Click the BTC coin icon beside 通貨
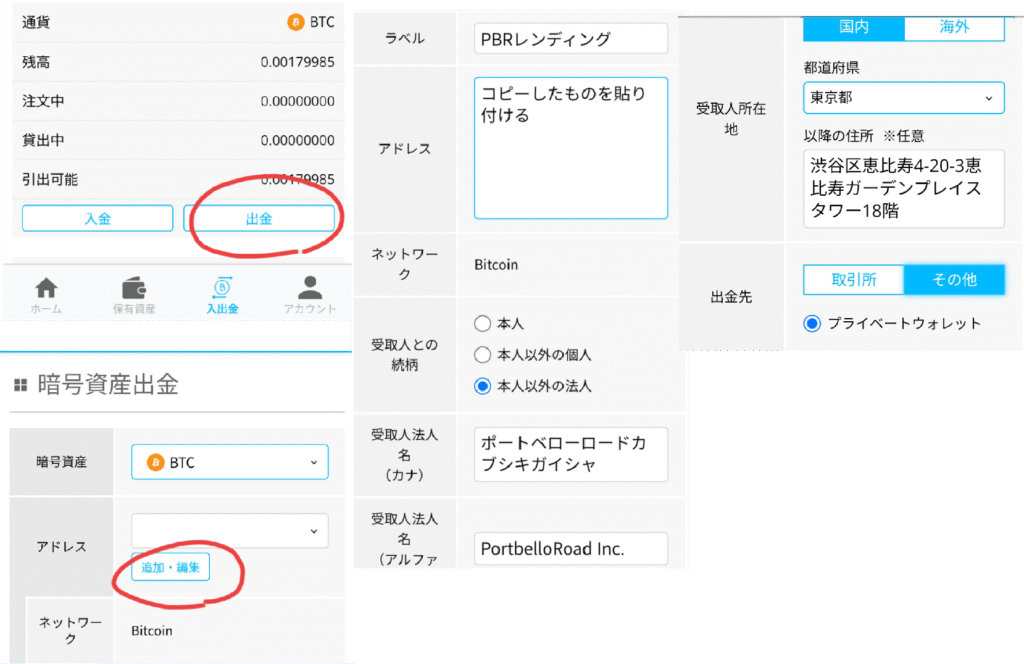Screen dimensions: 1024x664 [x=295, y=22]
